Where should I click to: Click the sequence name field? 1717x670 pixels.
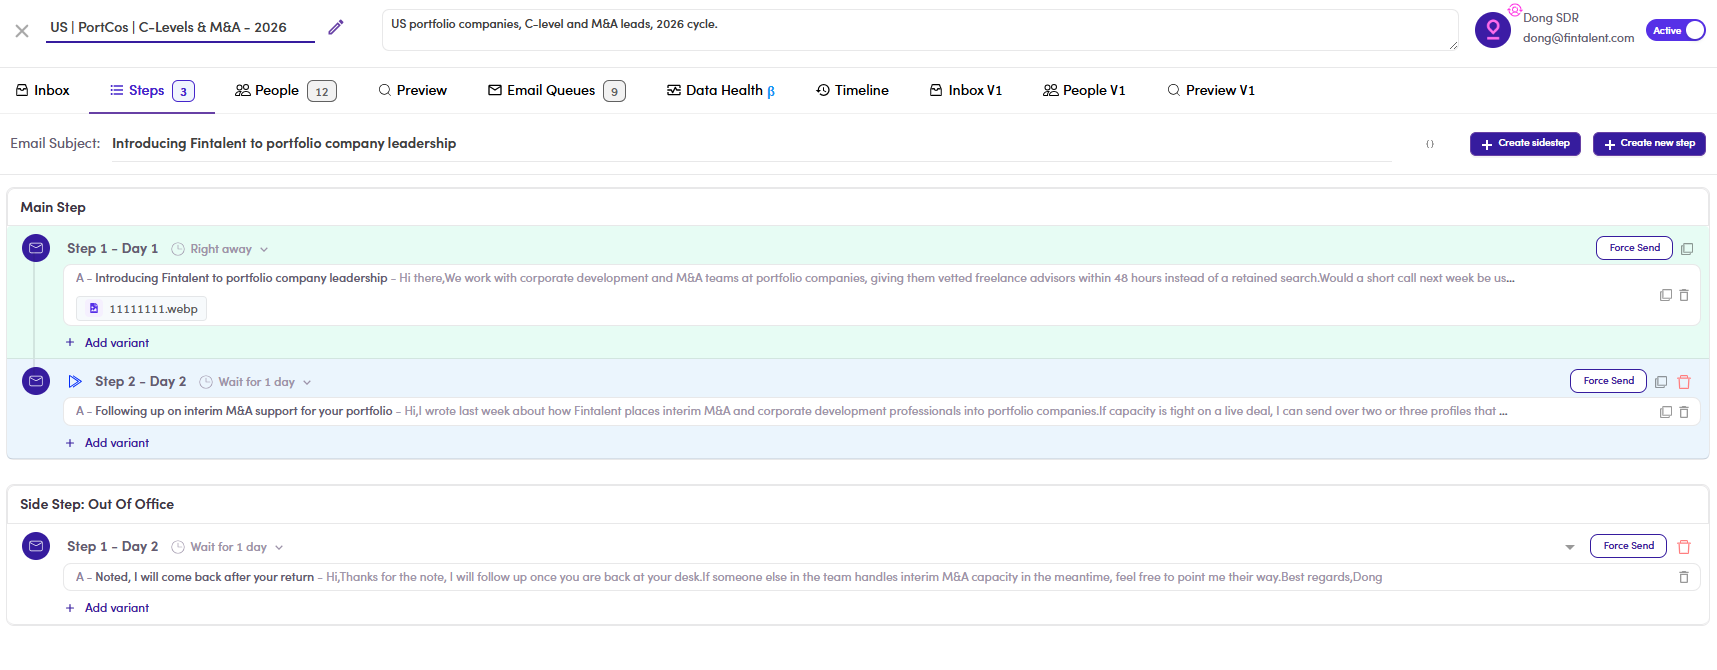coord(181,28)
